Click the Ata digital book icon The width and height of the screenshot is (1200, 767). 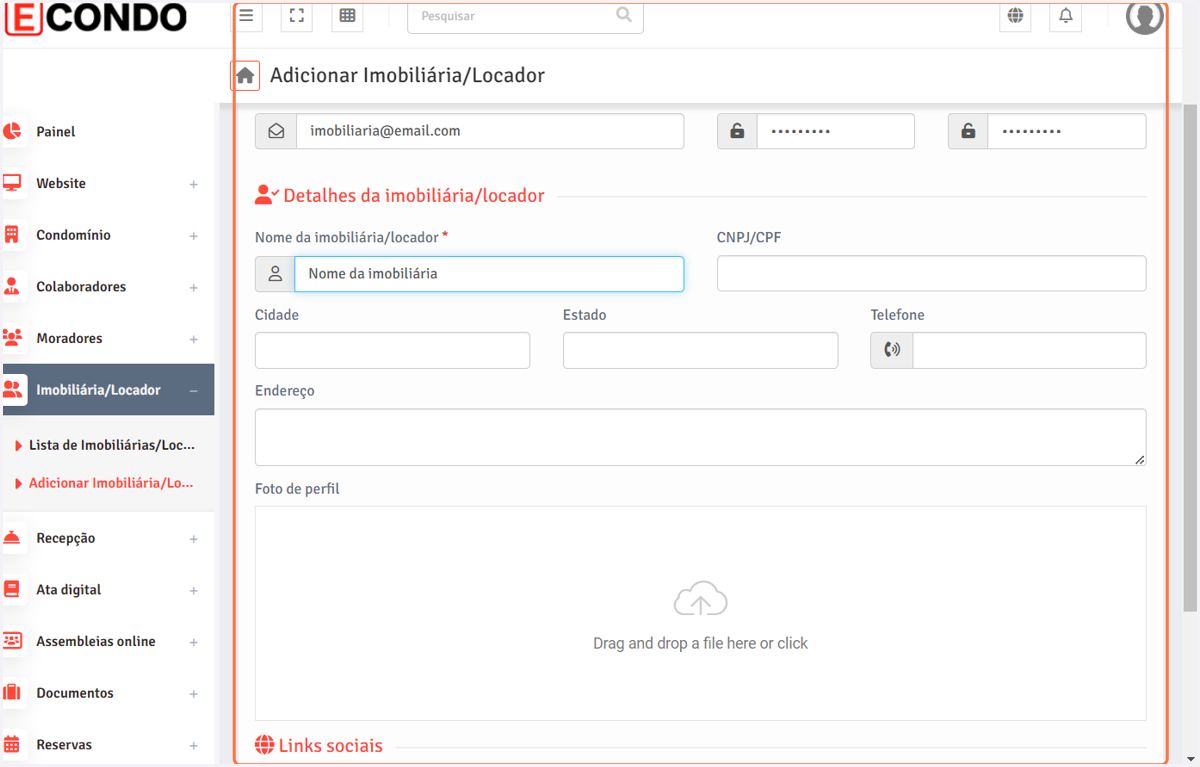[12, 590]
